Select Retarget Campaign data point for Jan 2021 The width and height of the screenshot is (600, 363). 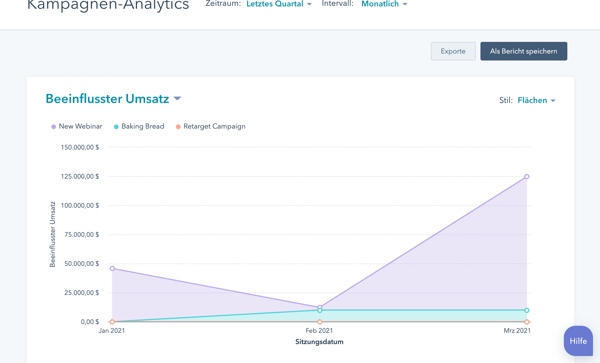pos(112,322)
